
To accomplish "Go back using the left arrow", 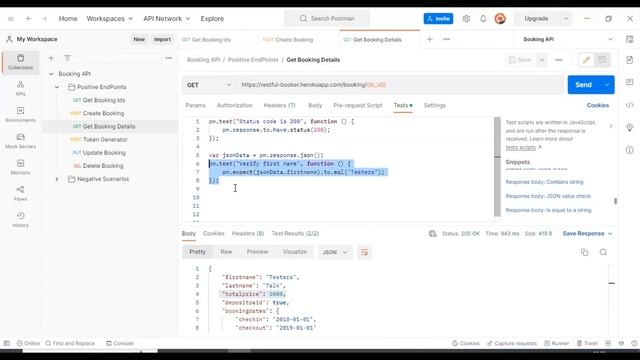I will 29,19.
